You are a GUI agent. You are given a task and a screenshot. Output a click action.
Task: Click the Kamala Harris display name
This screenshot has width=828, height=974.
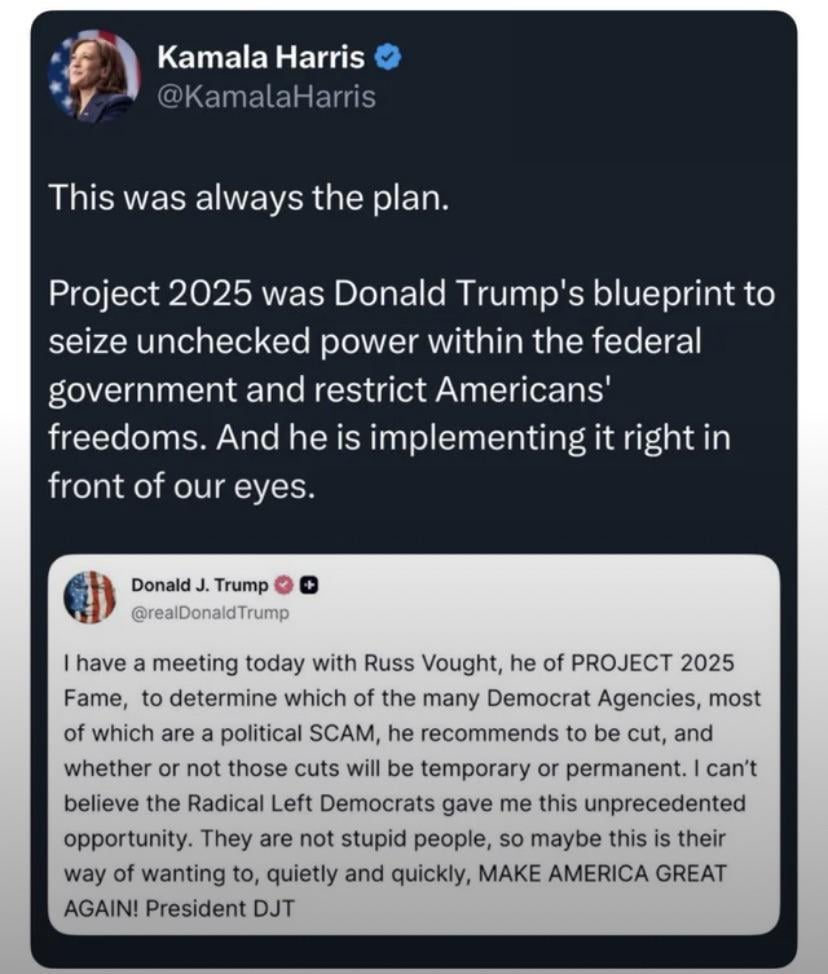point(261,59)
